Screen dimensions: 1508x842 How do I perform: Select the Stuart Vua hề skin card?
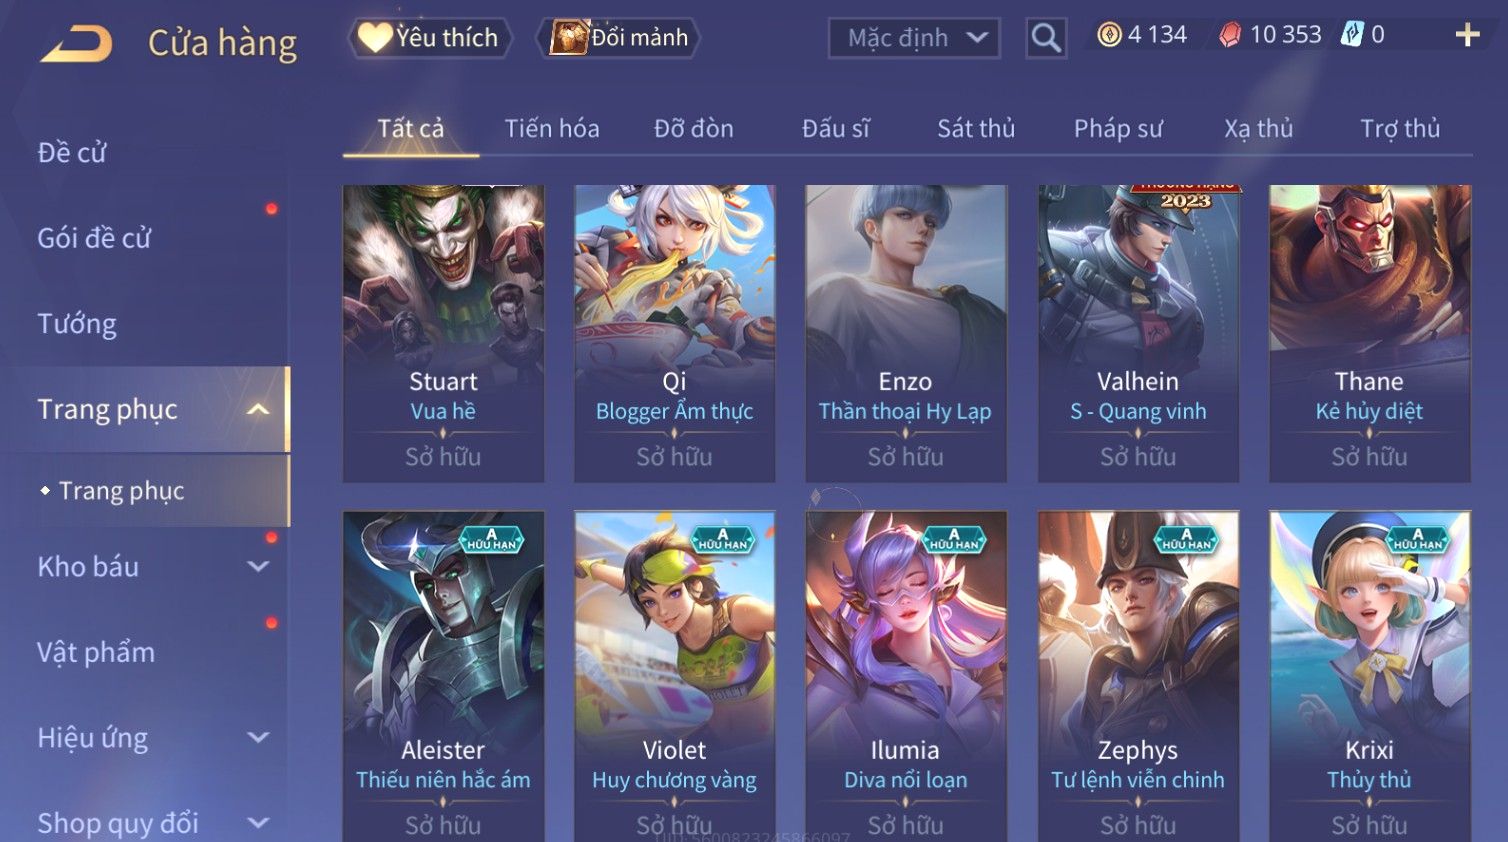click(443, 333)
